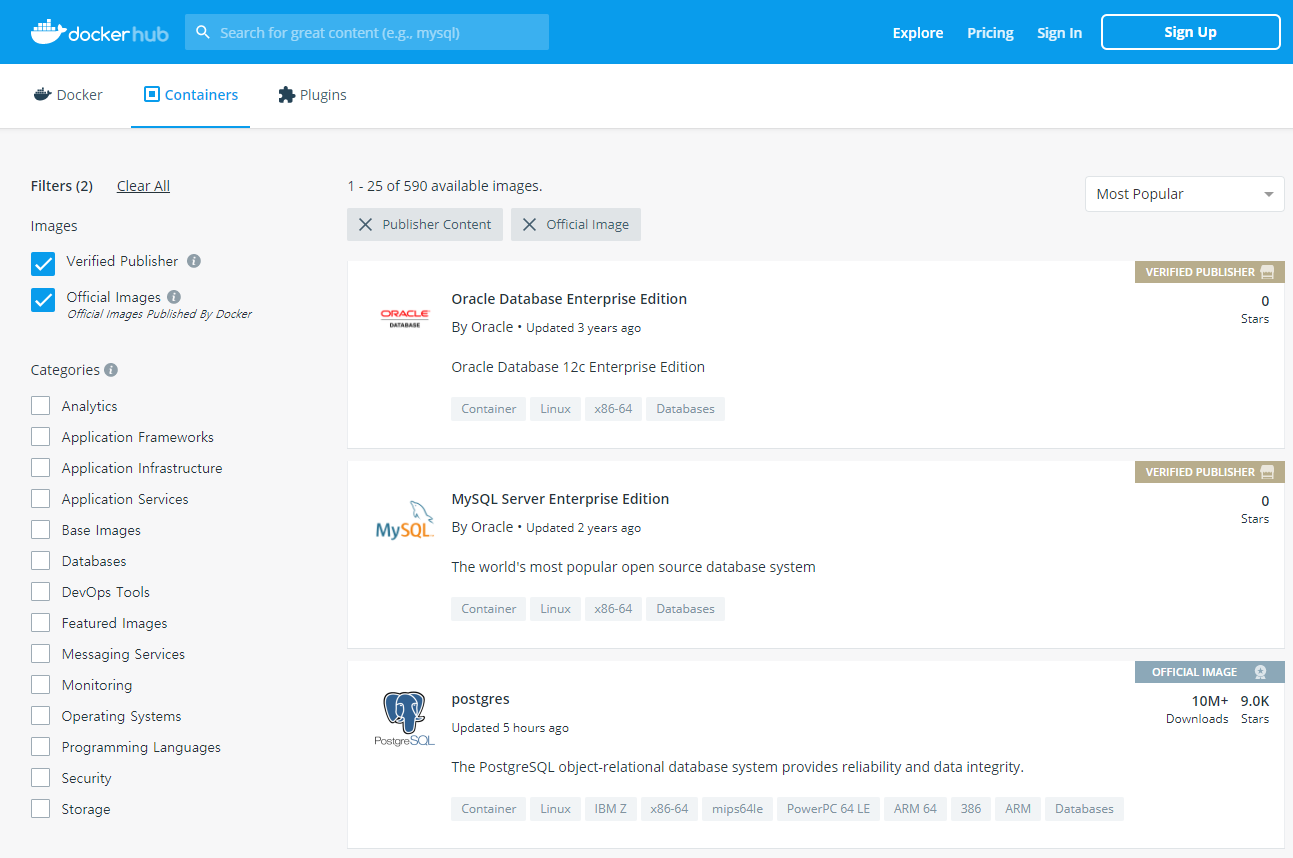The width and height of the screenshot is (1293, 858).
Task: Check the Base Images category
Action: [x=40, y=530]
